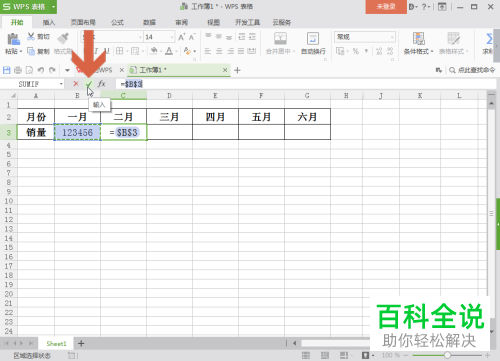Open the fill color dropdown arrow
Viewport: 500px width, 361px height.
tap(161, 51)
